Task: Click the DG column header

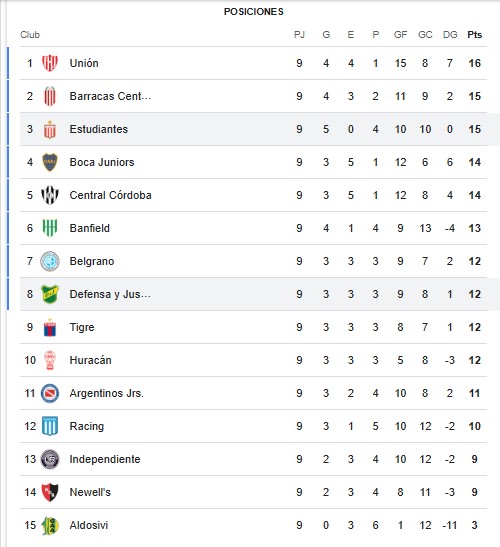Action: coord(450,35)
